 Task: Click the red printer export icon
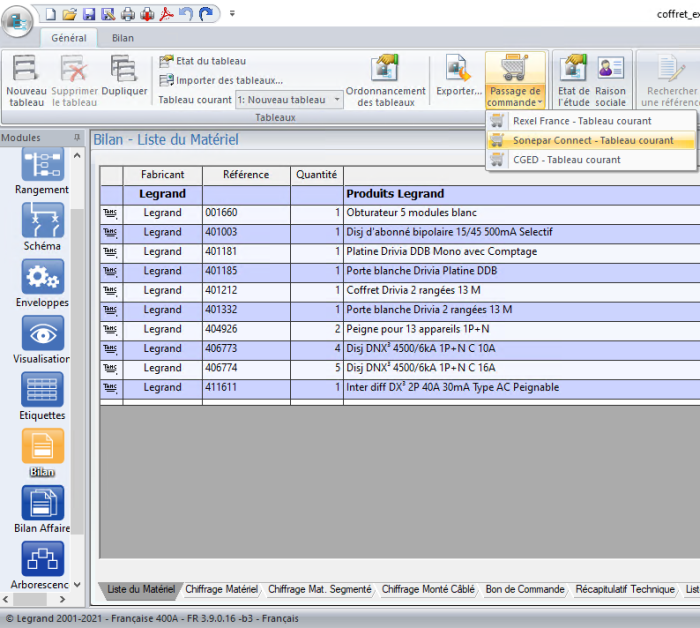147,14
